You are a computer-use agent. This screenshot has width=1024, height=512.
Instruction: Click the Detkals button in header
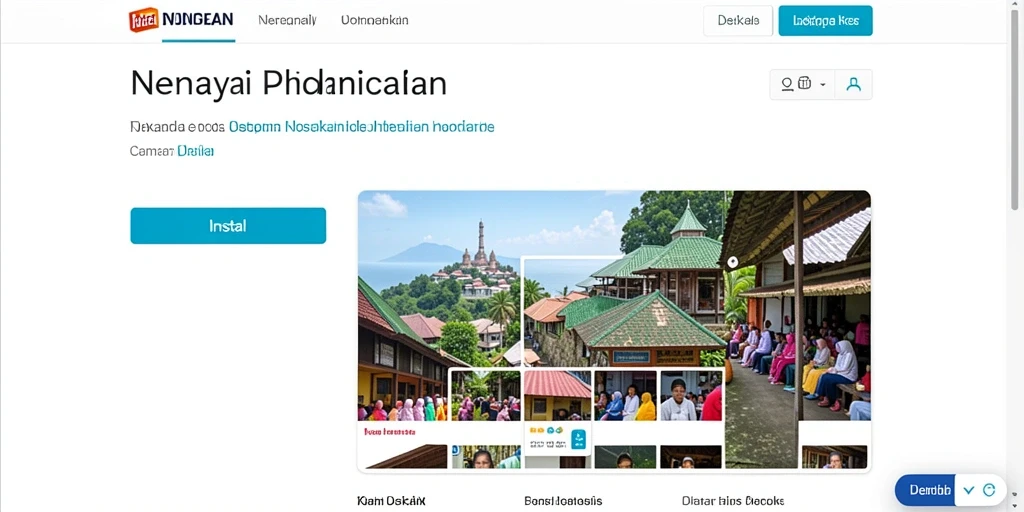(738, 21)
